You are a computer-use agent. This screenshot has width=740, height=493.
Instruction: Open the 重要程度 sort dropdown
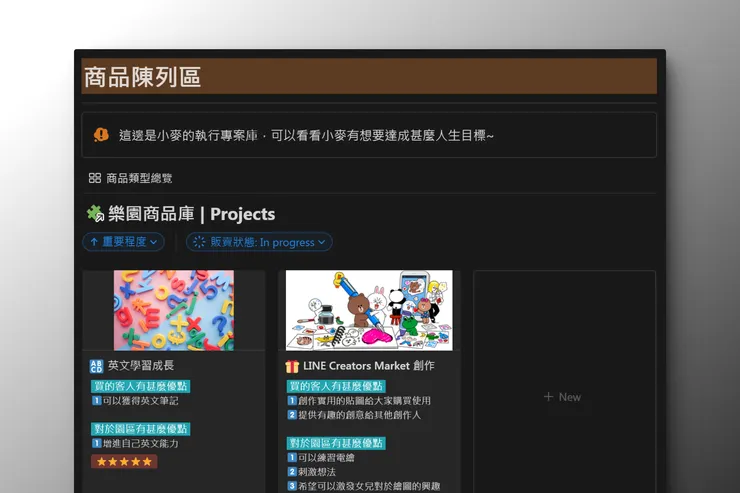(124, 242)
